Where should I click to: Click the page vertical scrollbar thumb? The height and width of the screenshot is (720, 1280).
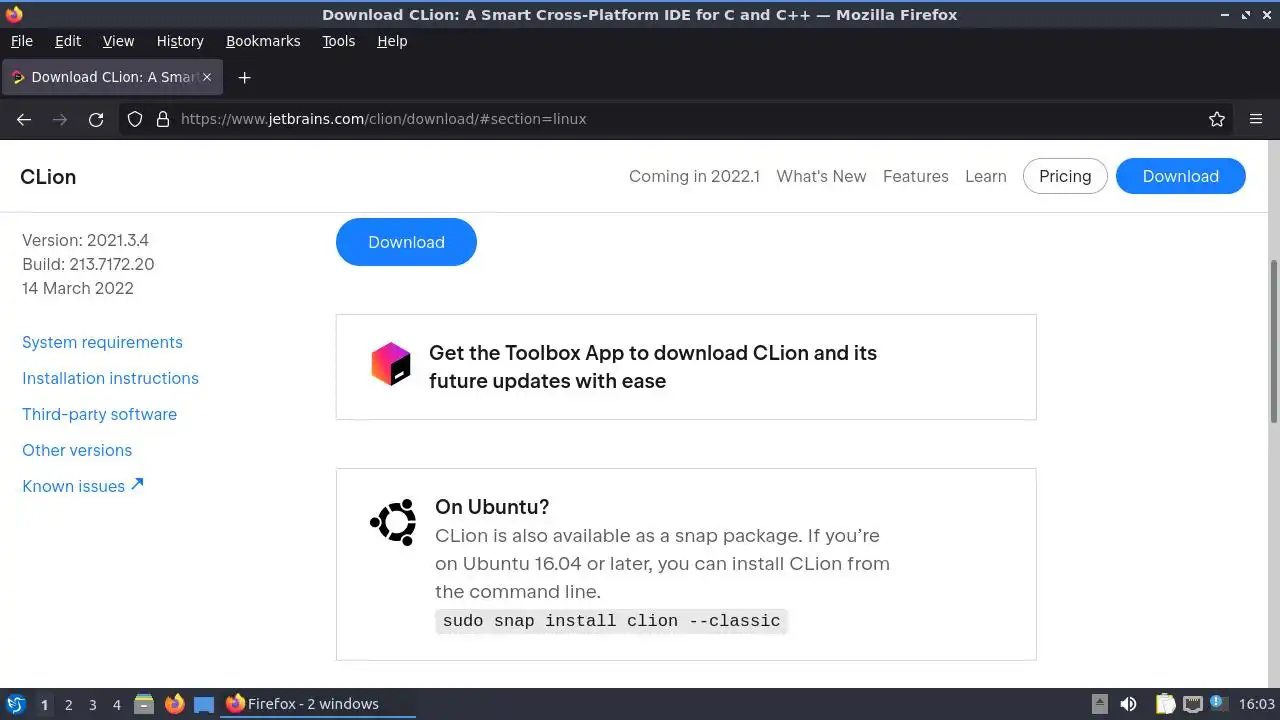(x=1274, y=341)
